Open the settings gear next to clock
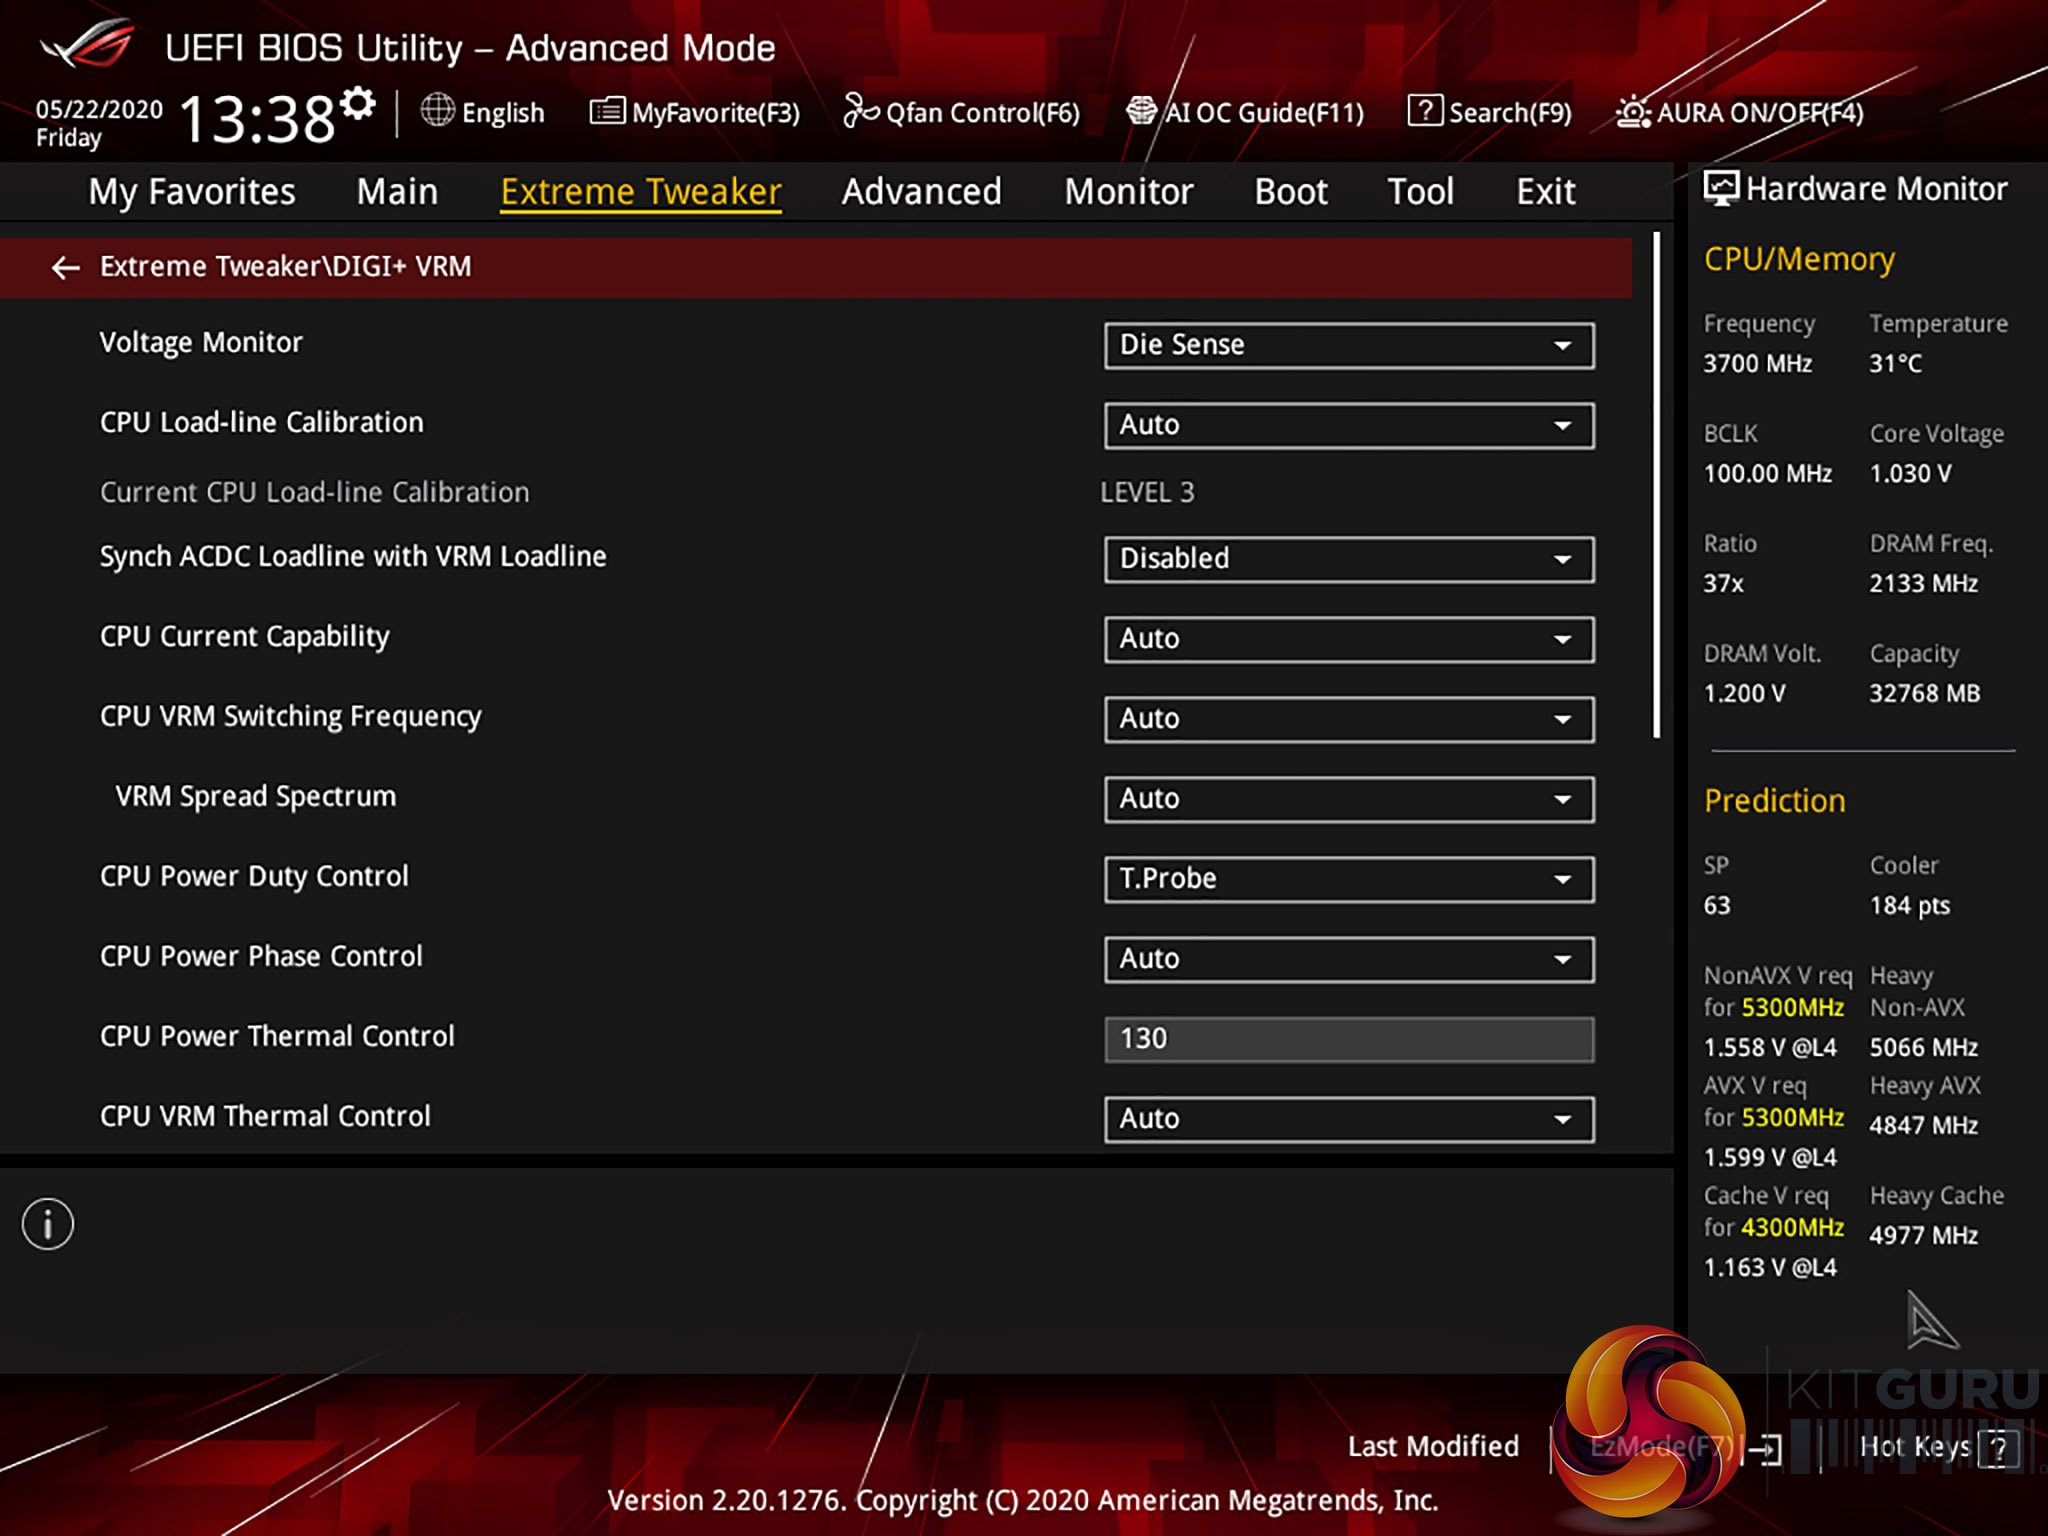The image size is (2048, 1536). tap(358, 104)
